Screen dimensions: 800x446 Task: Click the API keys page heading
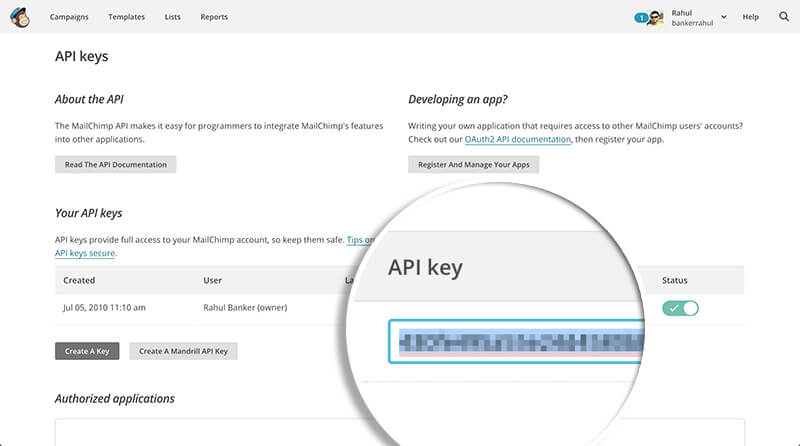coord(82,56)
